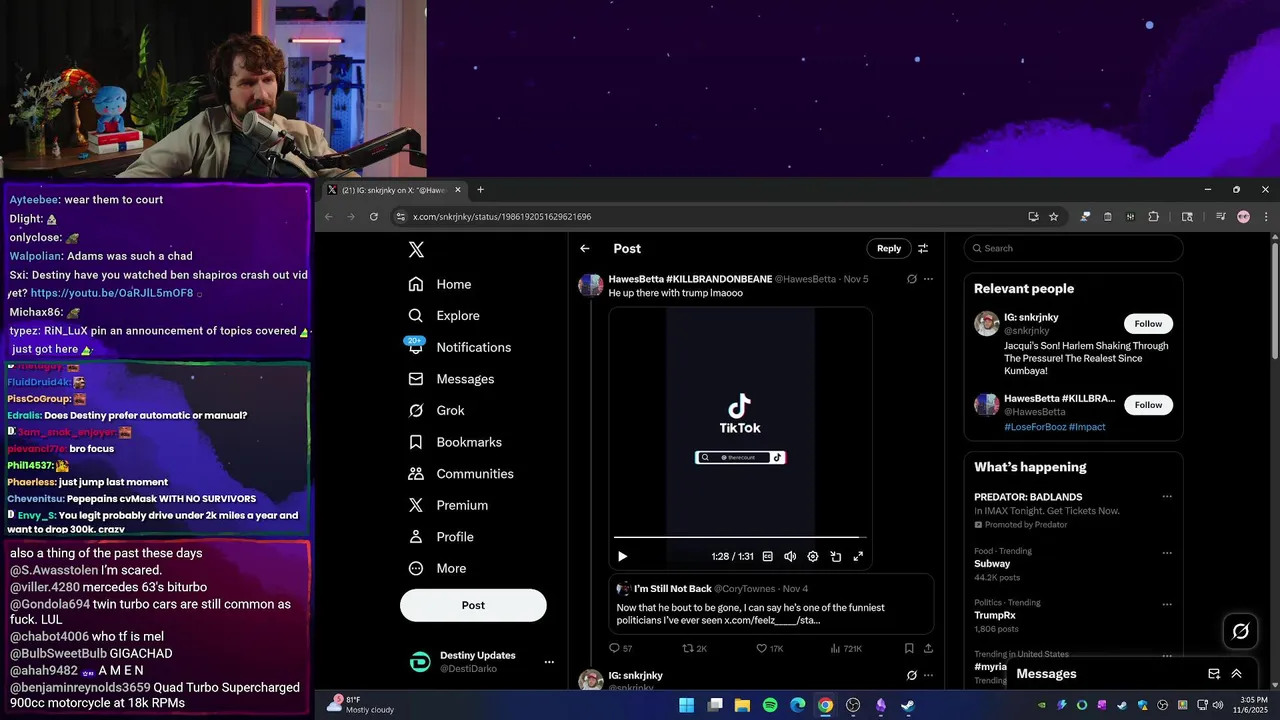The width and height of the screenshot is (1280, 720).
Task: Open Communities in X sidebar
Action: coord(460,473)
